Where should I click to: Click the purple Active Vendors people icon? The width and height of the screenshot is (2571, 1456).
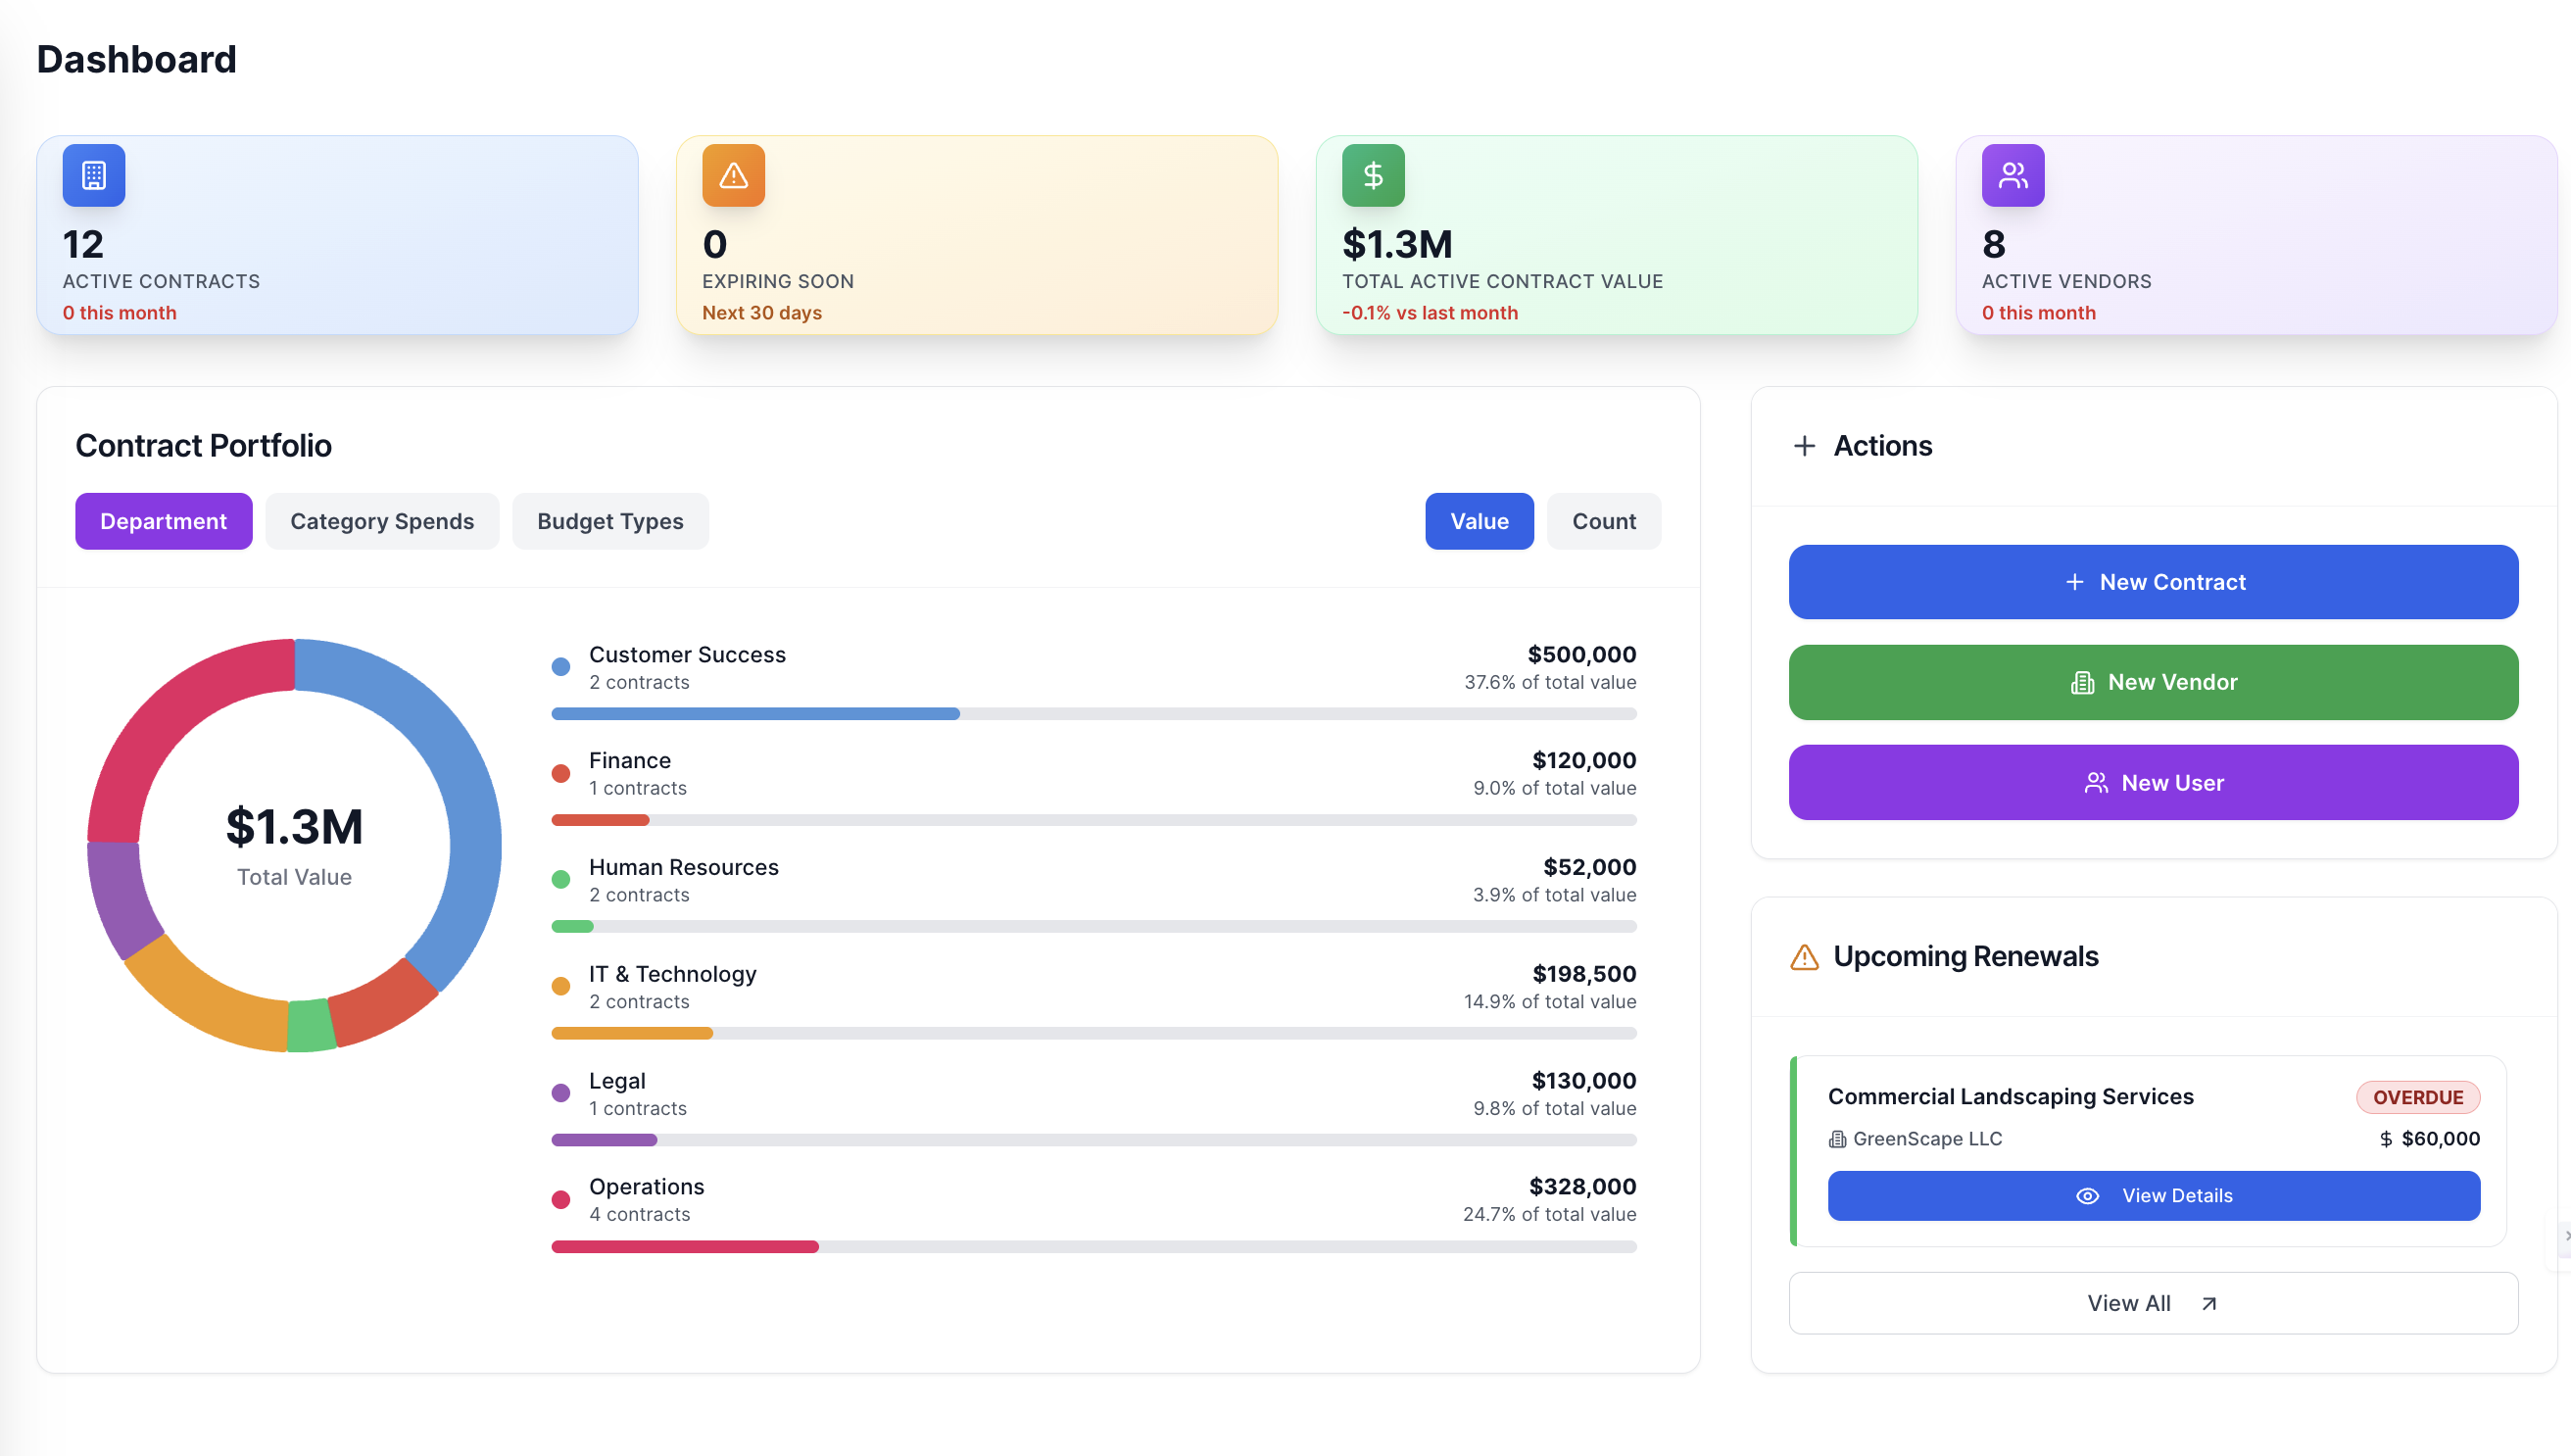[x=2013, y=175]
